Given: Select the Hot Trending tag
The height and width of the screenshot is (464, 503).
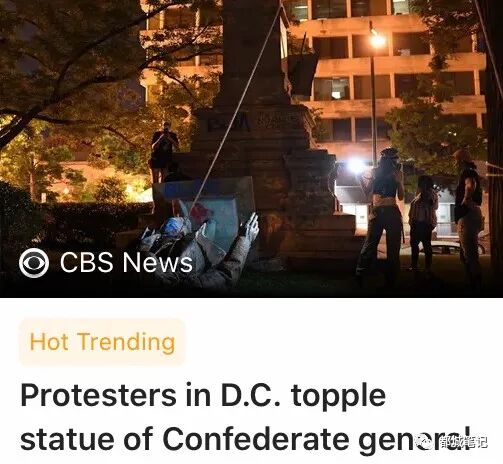Looking at the screenshot, I should 102,342.
